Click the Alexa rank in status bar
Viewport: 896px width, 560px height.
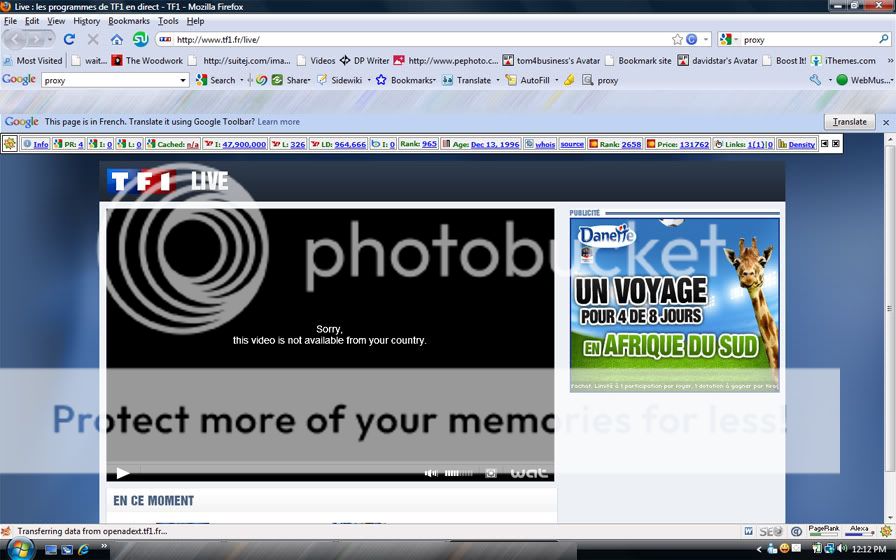[859, 531]
